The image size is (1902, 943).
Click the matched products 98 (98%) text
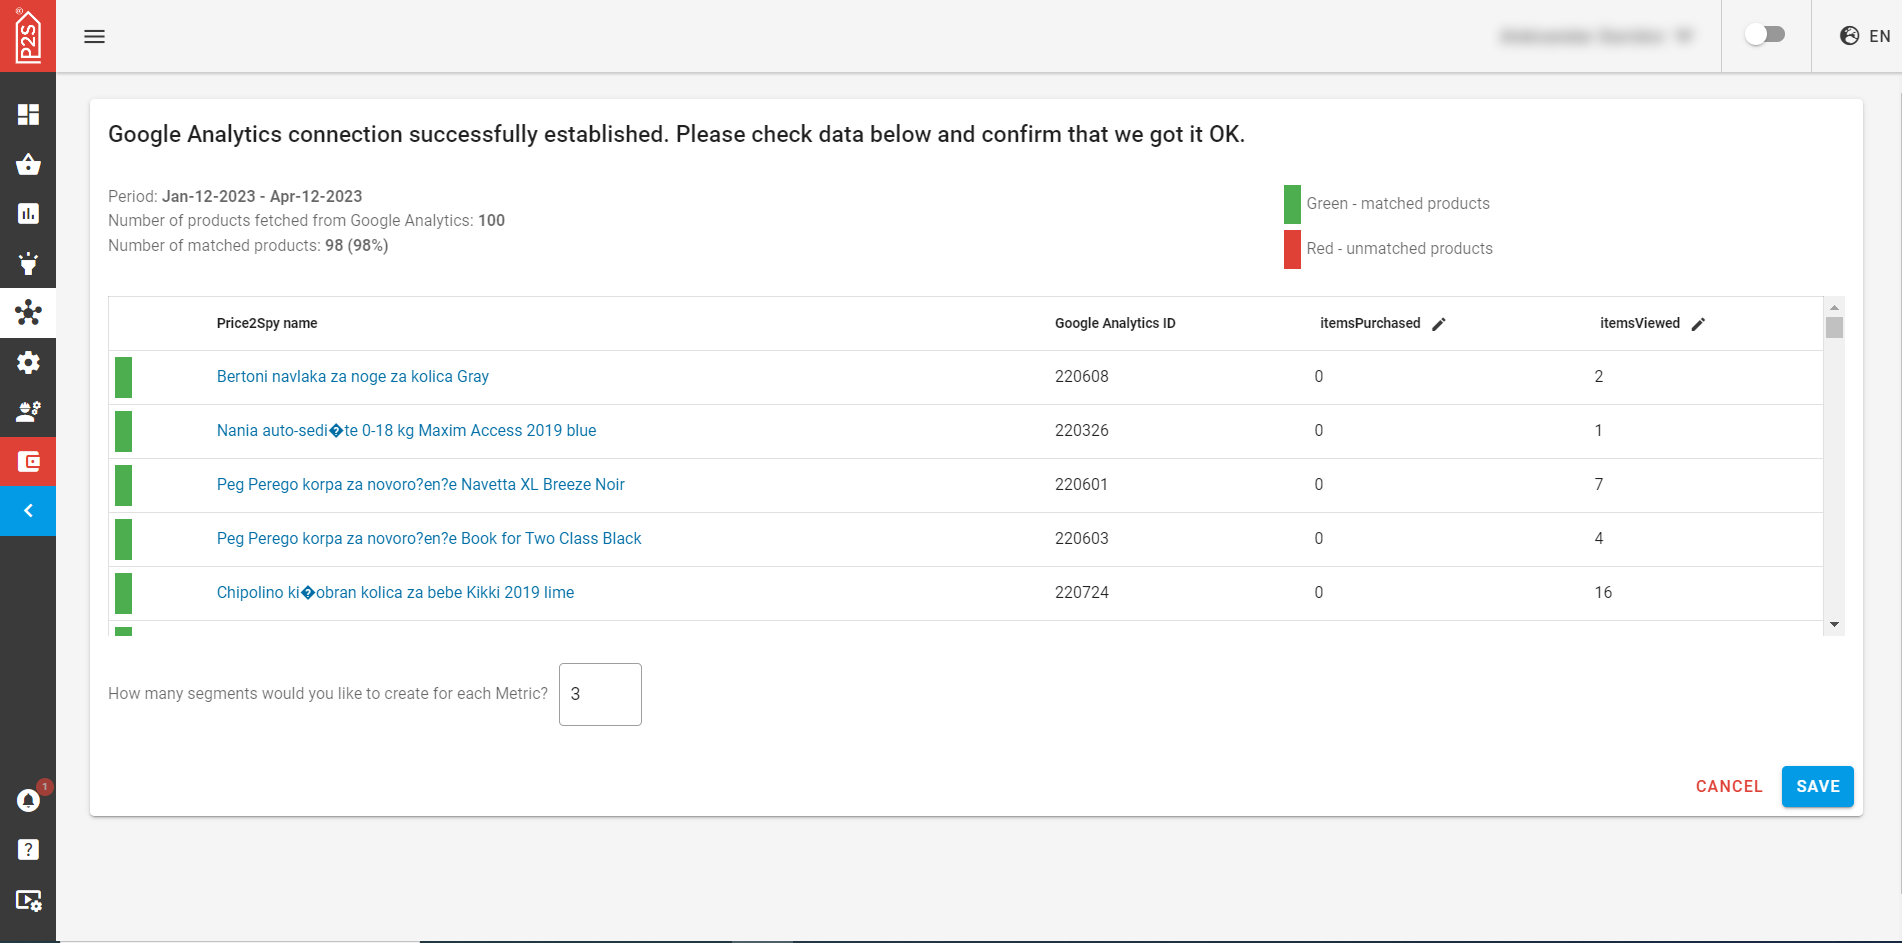[x=356, y=246]
